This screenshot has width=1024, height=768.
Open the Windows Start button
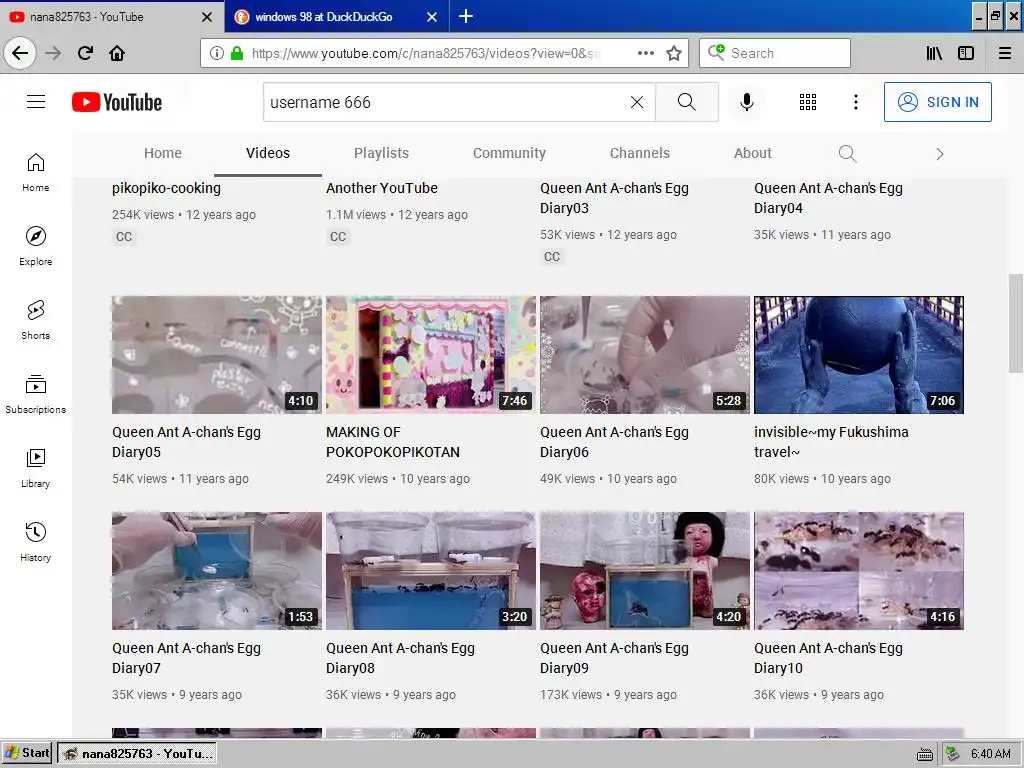click(x=27, y=753)
